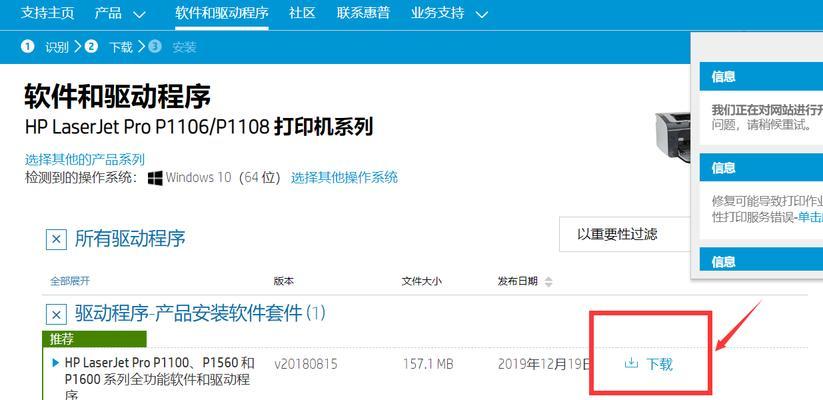Click the 文件大小 column header
The height and width of the screenshot is (400, 823).
click(x=421, y=281)
